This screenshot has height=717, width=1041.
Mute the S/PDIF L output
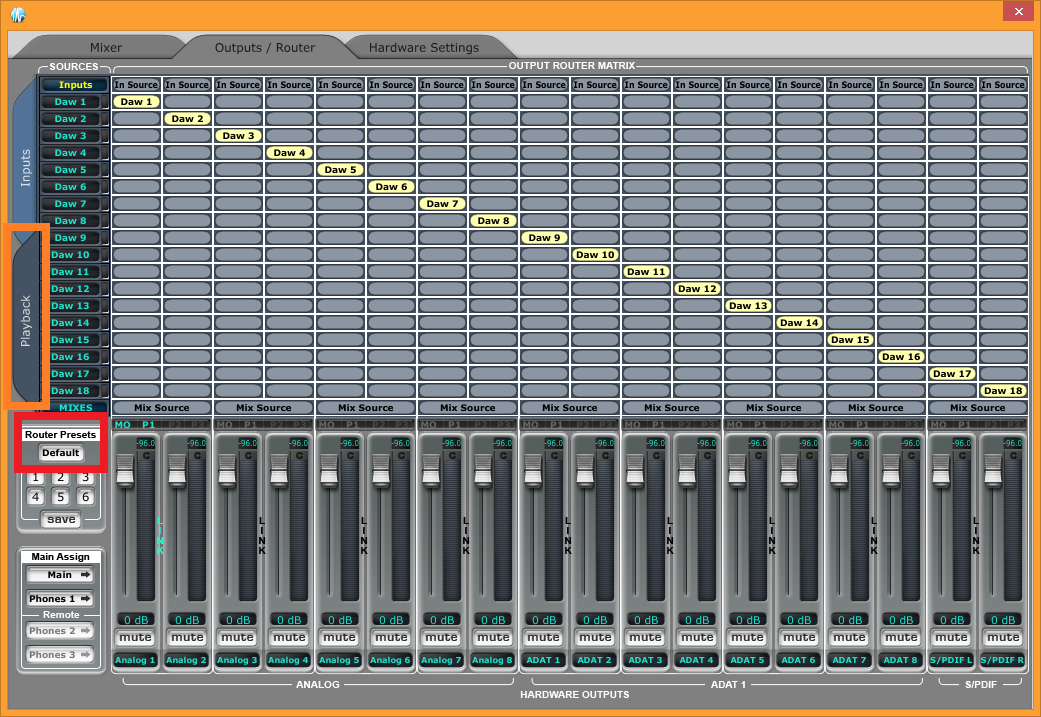[x=952, y=637]
